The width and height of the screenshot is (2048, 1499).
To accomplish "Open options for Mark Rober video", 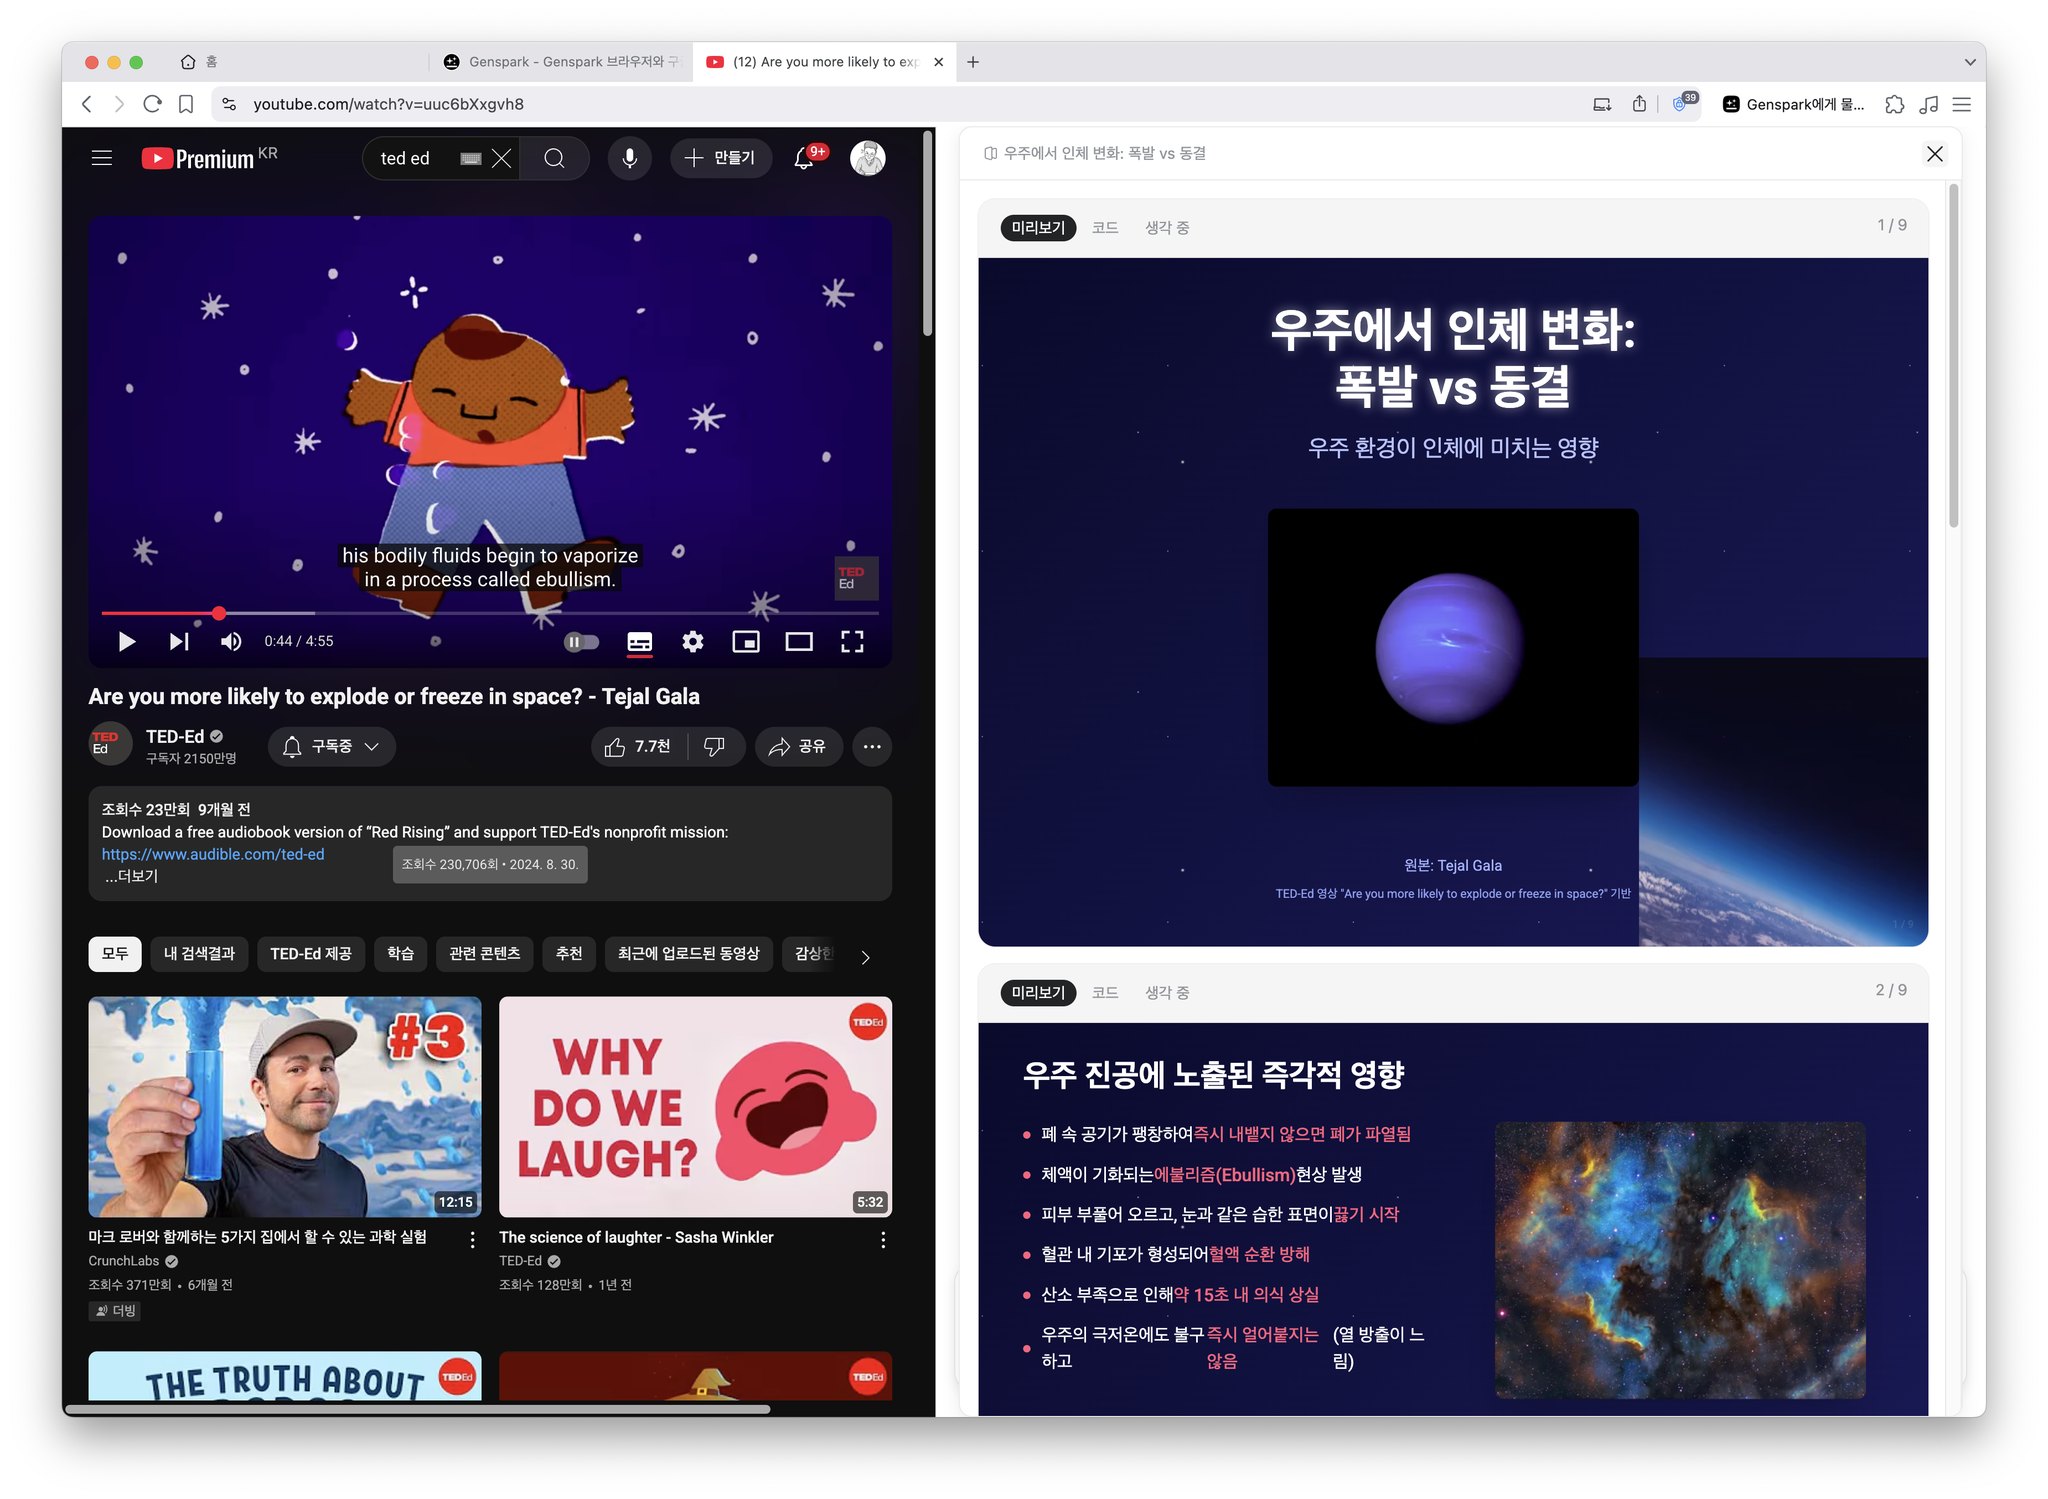I will click(472, 1240).
